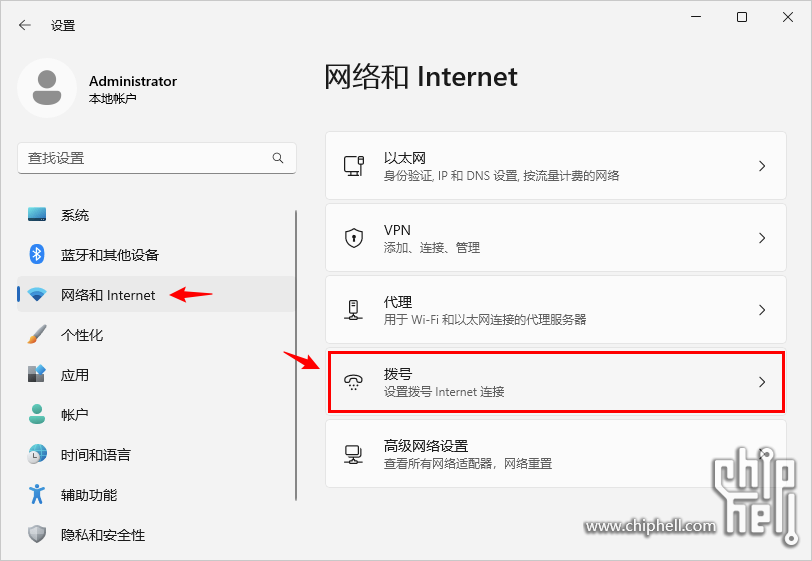Open 帐户 settings category

[157, 414]
